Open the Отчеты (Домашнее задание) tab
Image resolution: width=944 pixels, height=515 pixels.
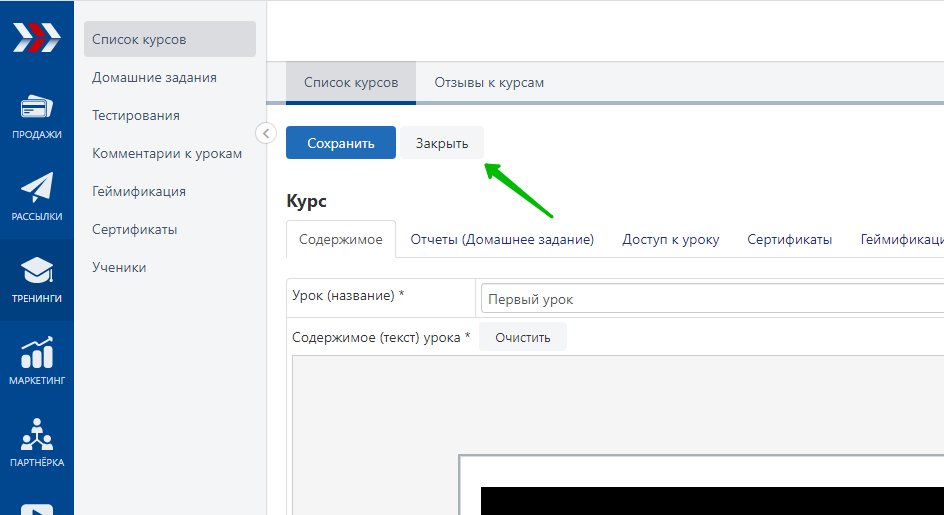click(x=502, y=240)
